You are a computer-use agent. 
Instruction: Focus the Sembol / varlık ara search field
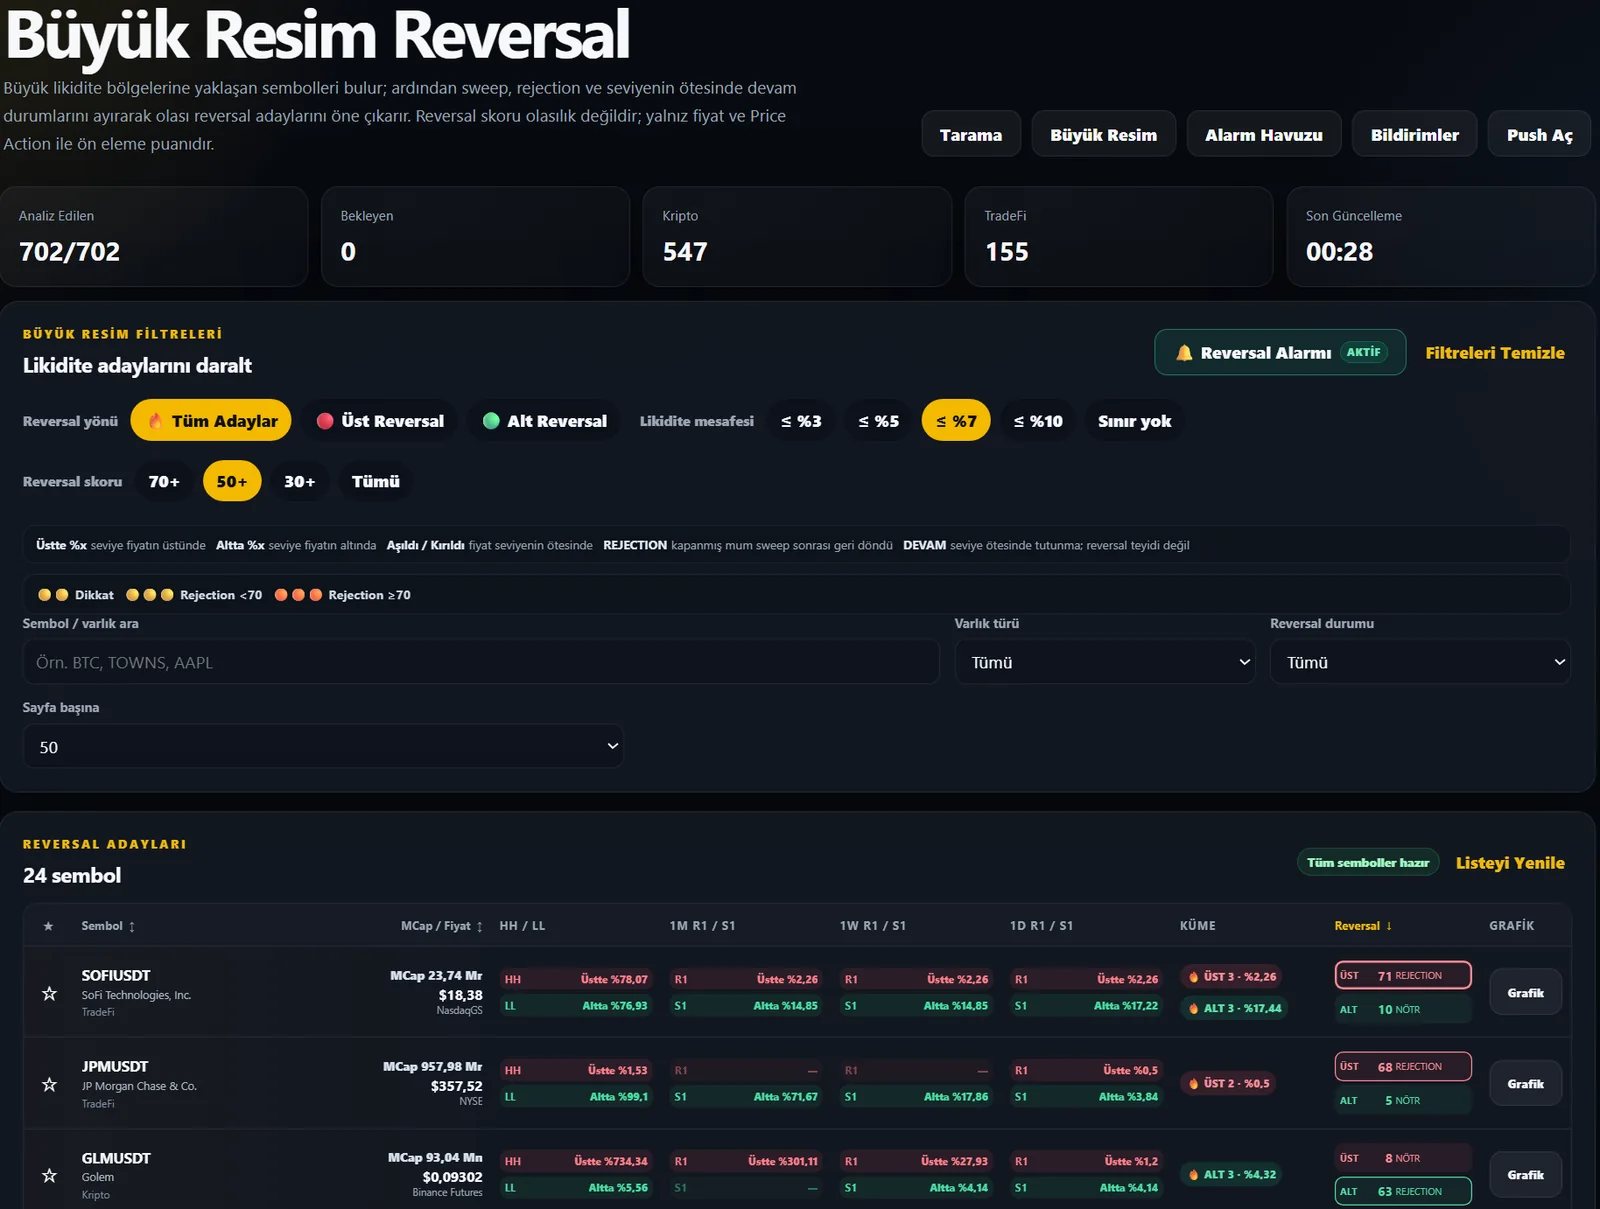point(481,662)
